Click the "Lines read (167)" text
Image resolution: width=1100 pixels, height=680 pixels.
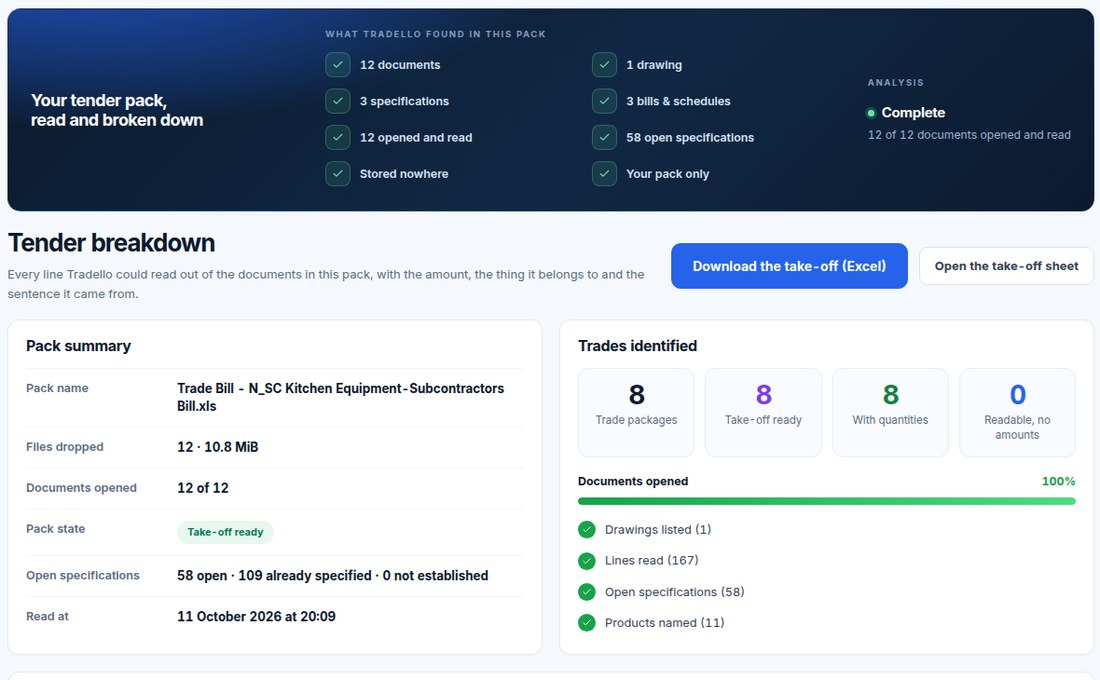652,561
